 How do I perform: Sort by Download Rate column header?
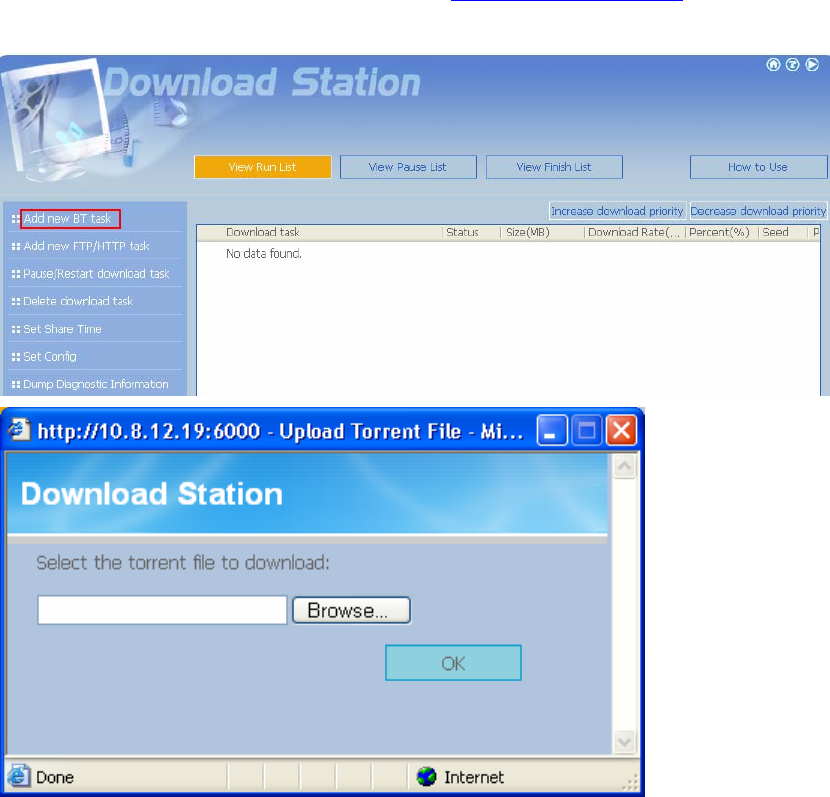[634, 232]
